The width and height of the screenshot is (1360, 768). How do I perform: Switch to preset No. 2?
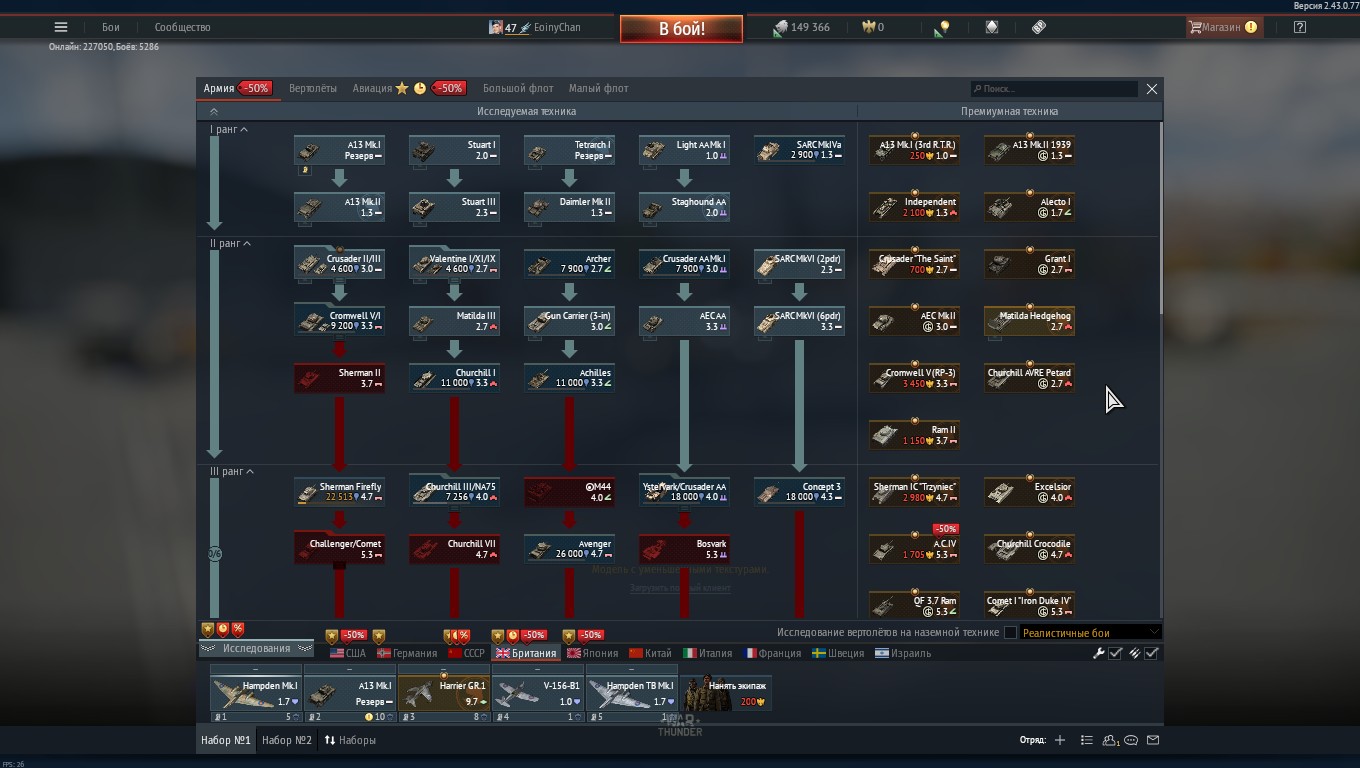click(x=287, y=740)
